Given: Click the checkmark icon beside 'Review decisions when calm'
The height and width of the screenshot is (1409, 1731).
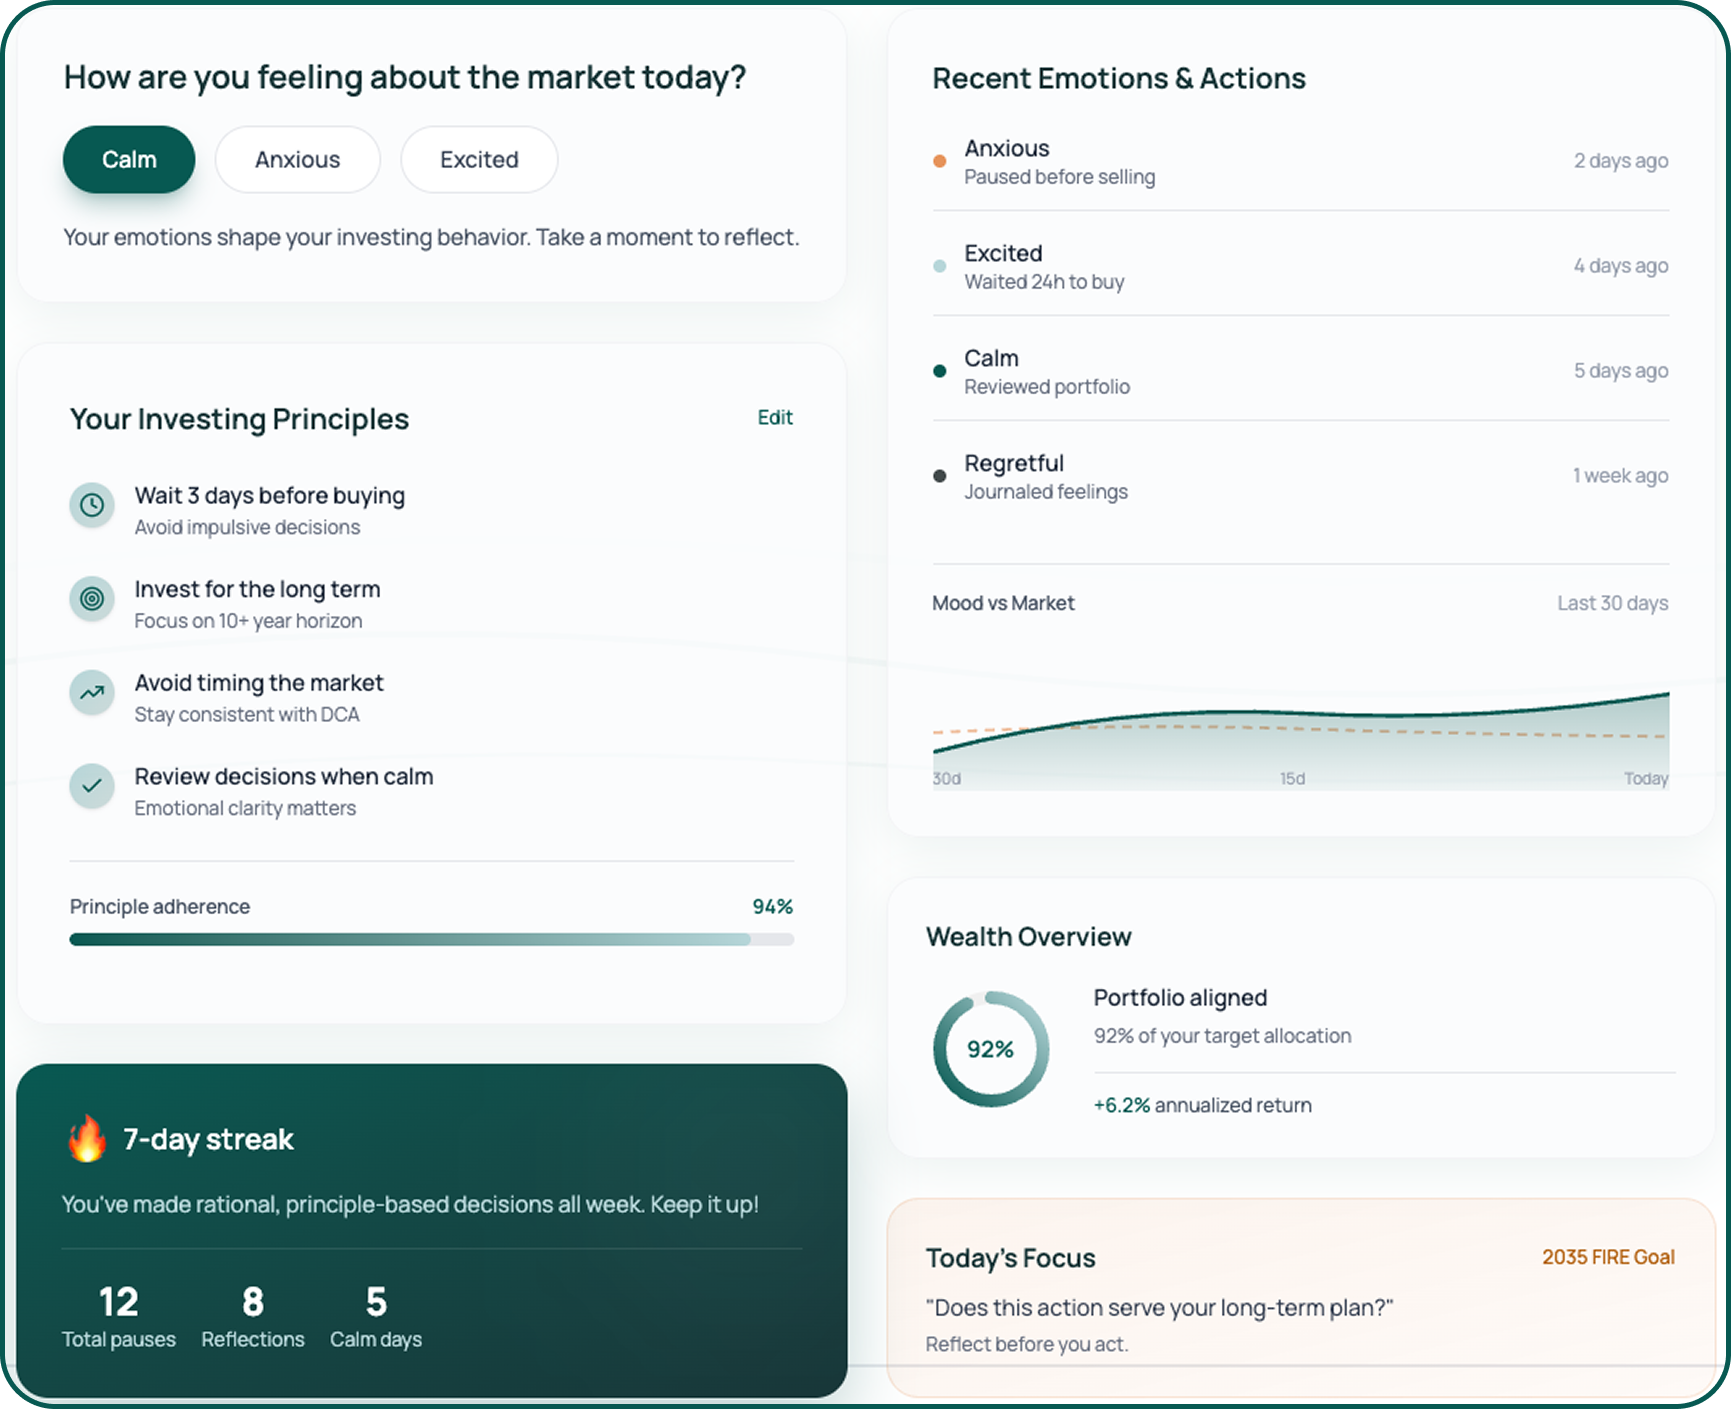Looking at the screenshot, I should (91, 787).
